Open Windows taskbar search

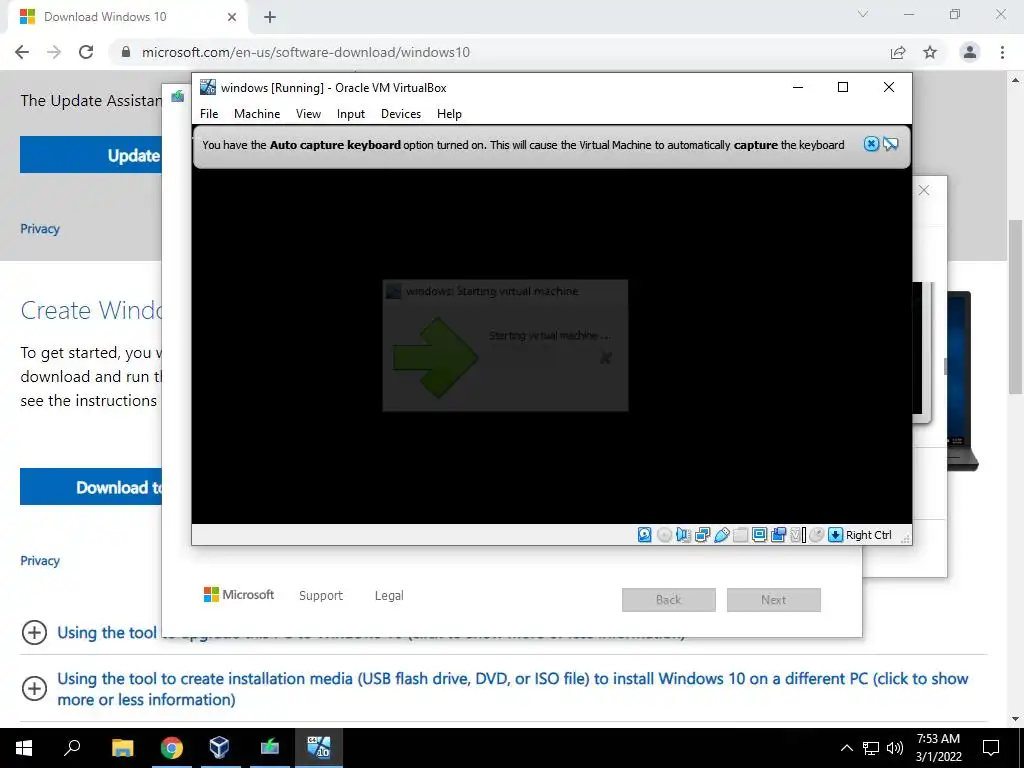click(72, 748)
